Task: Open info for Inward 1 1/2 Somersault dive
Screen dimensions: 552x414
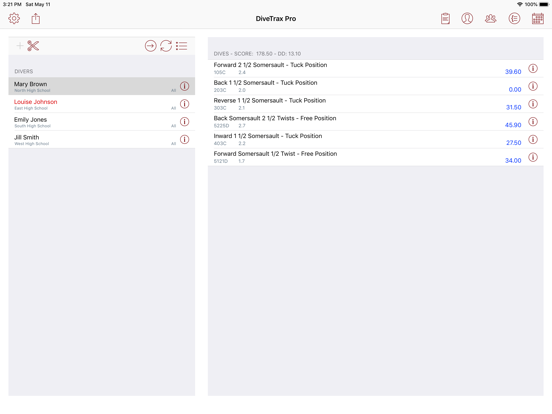Action: point(533,139)
